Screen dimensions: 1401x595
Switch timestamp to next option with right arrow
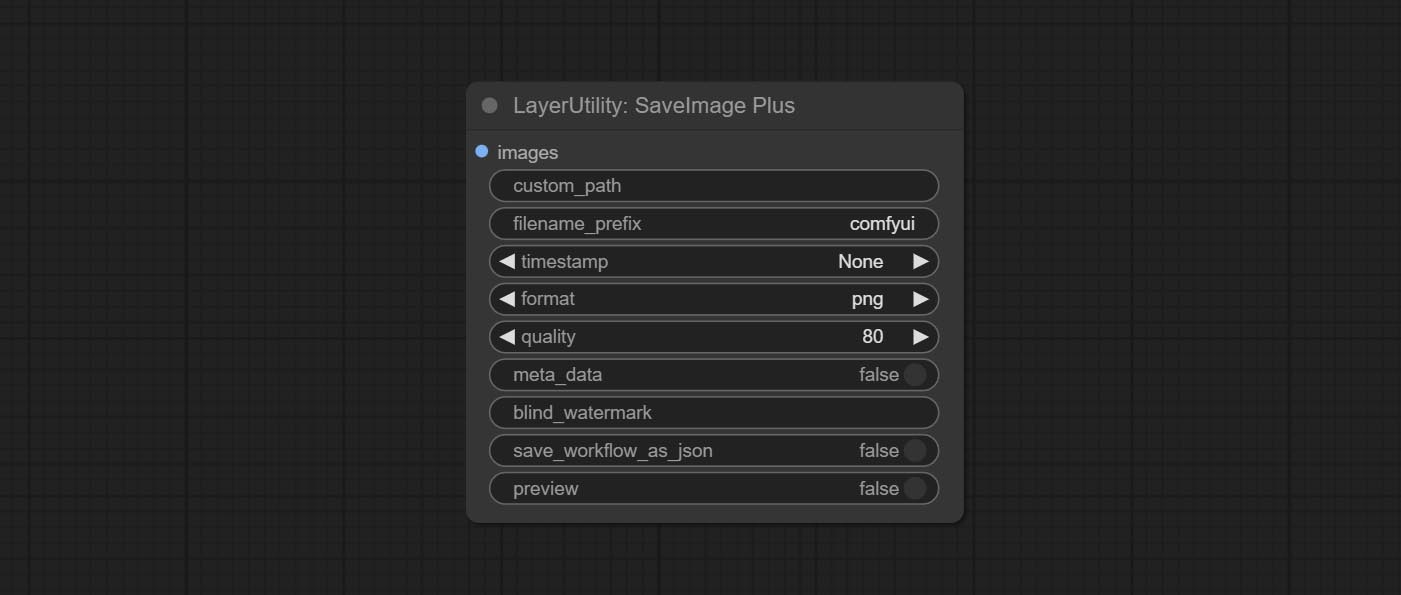(x=921, y=261)
